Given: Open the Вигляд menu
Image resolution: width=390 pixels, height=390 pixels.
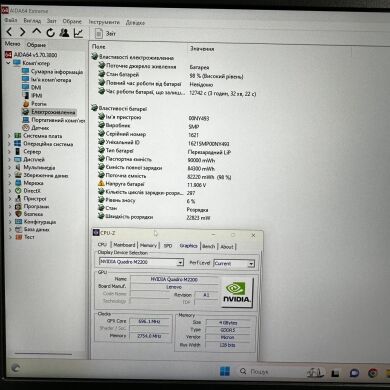Looking at the screenshot, I should coord(32,21).
